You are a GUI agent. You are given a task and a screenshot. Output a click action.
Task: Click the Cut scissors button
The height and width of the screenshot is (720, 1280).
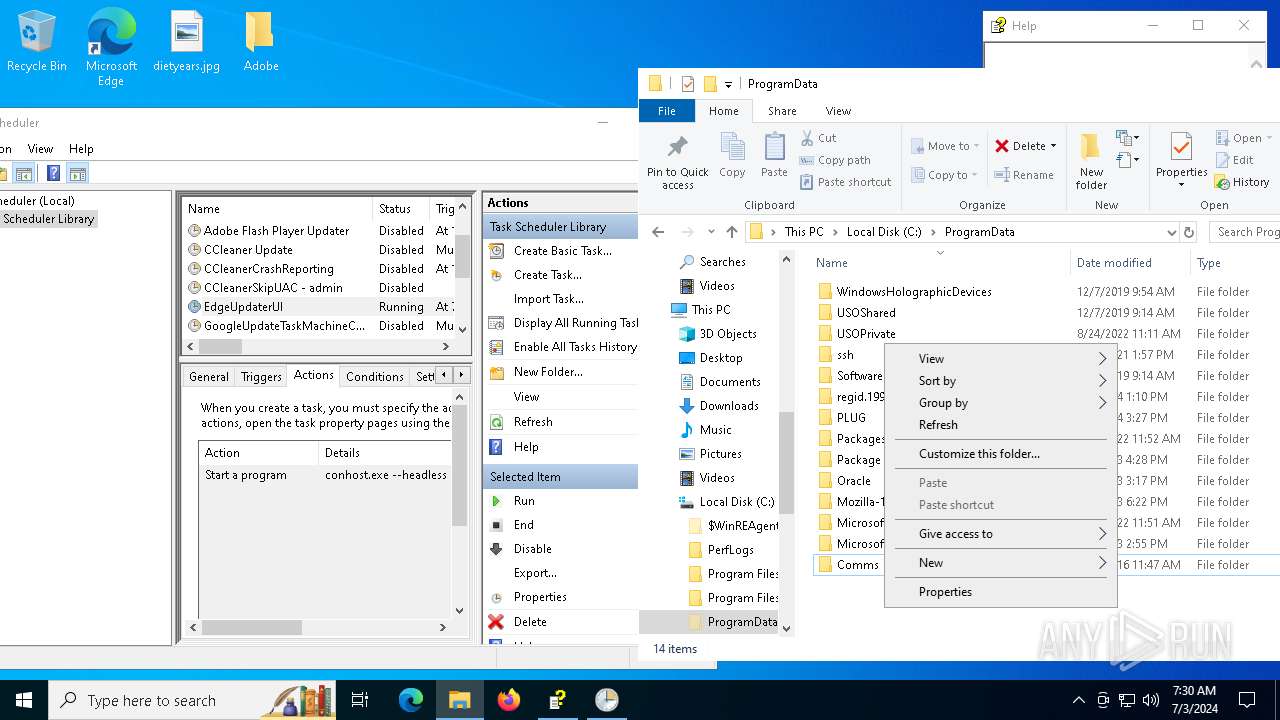click(x=818, y=138)
